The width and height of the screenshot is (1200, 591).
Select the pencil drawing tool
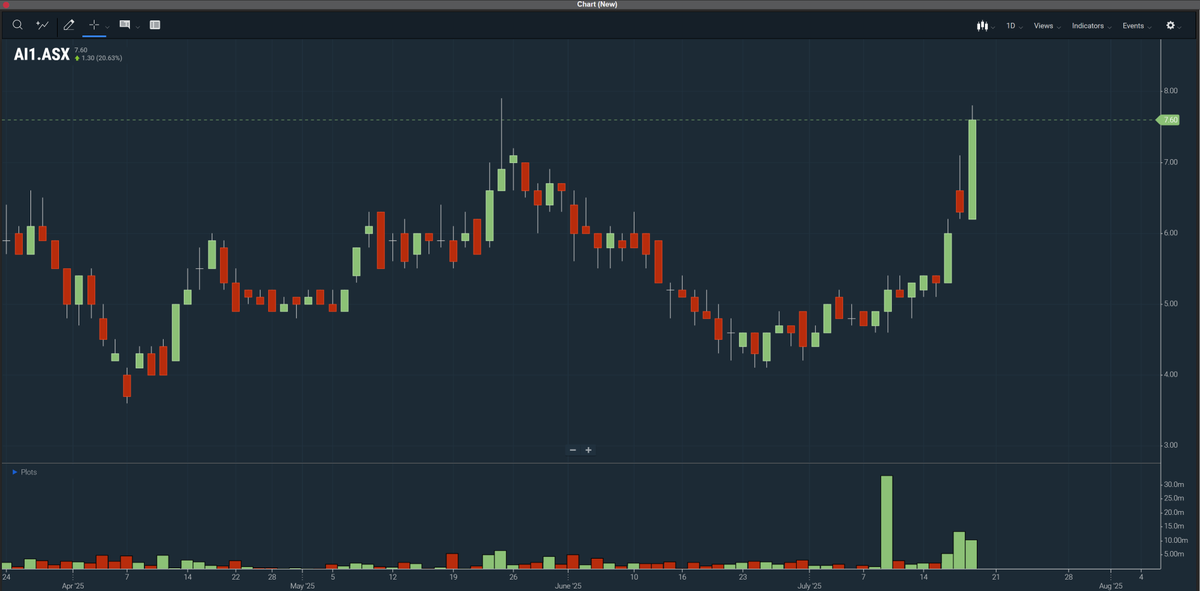[69, 25]
